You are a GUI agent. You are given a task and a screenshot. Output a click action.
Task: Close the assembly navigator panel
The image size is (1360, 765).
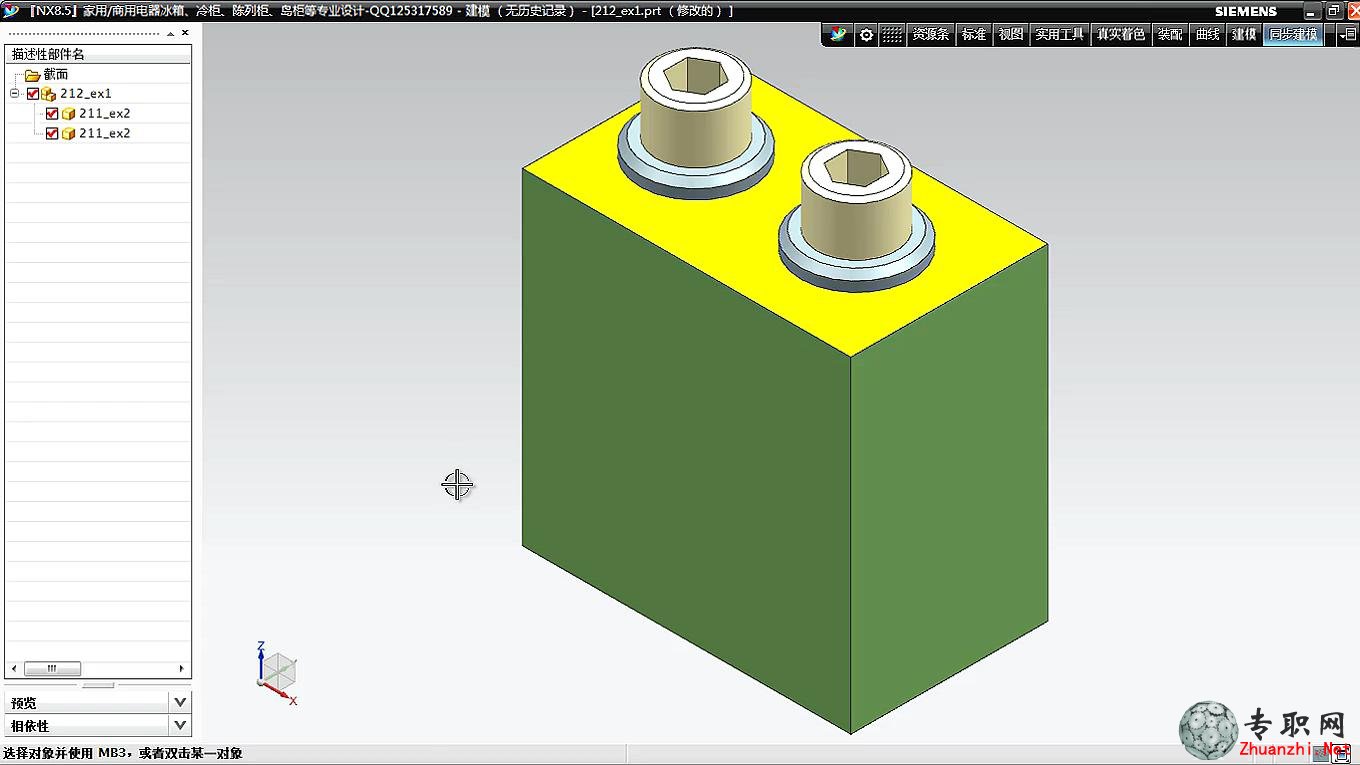[x=184, y=33]
